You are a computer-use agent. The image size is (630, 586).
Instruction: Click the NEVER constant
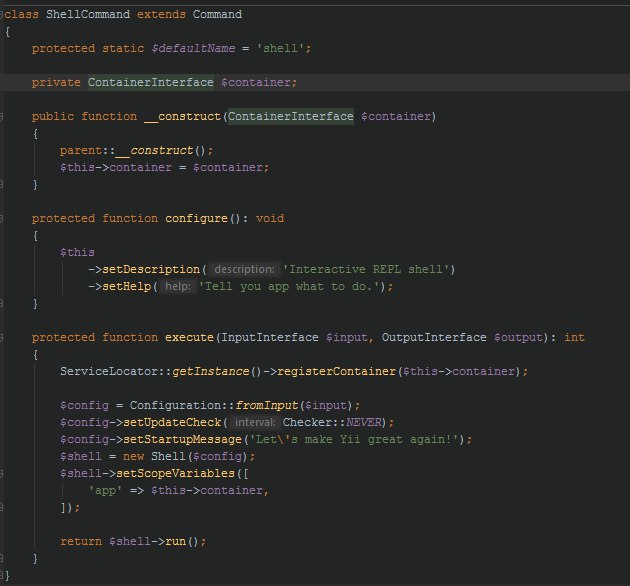(x=363, y=422)
